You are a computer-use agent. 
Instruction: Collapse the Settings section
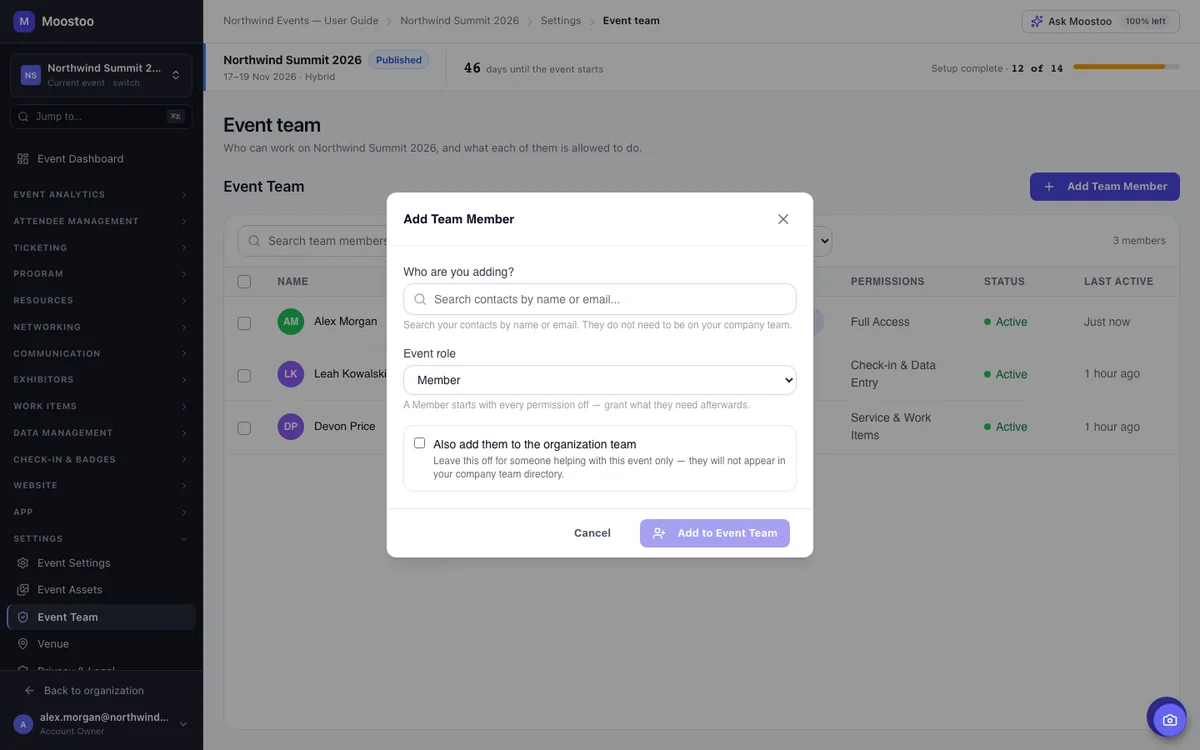[101, 539]
